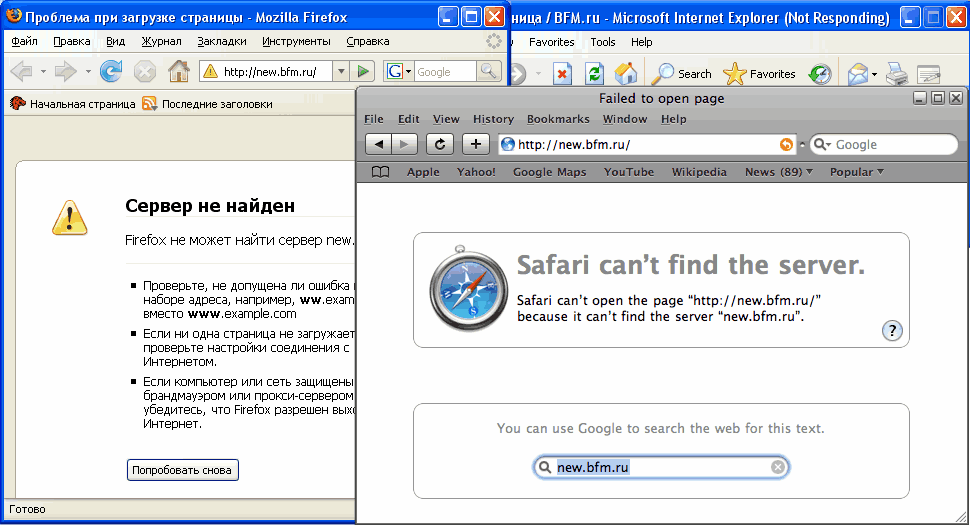Open Tools menu in Internet Explorer
This screenshot has width=970, height=525.
tap(603, 42)
